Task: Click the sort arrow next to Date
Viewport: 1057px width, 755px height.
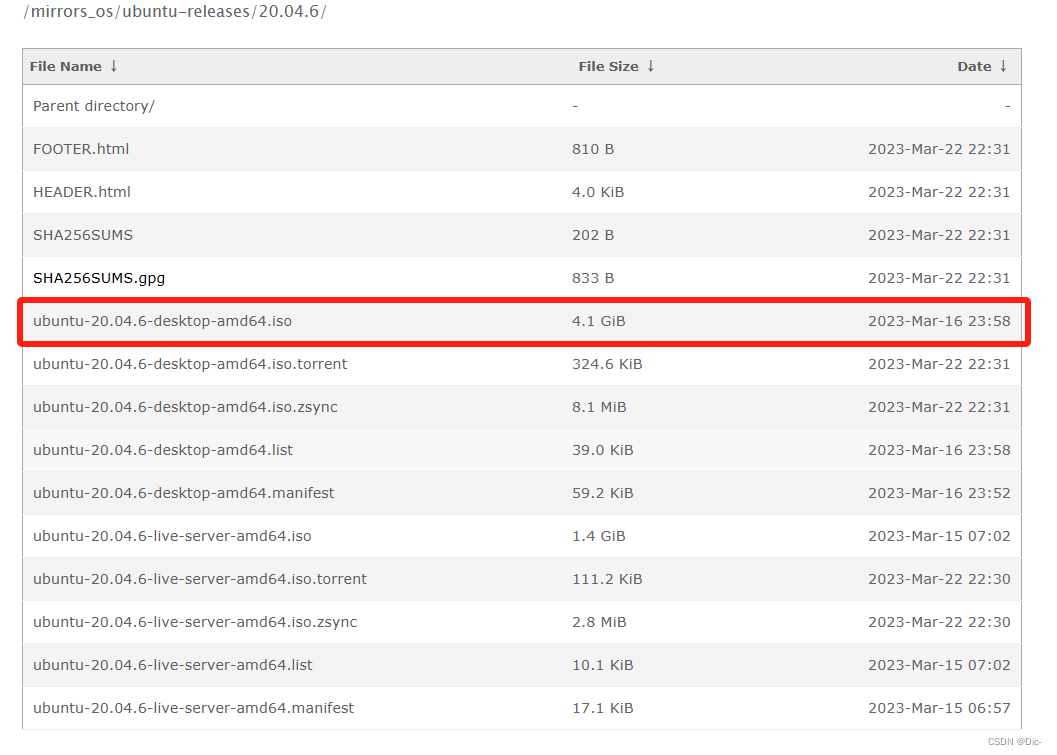Action: pos(1003,66)
